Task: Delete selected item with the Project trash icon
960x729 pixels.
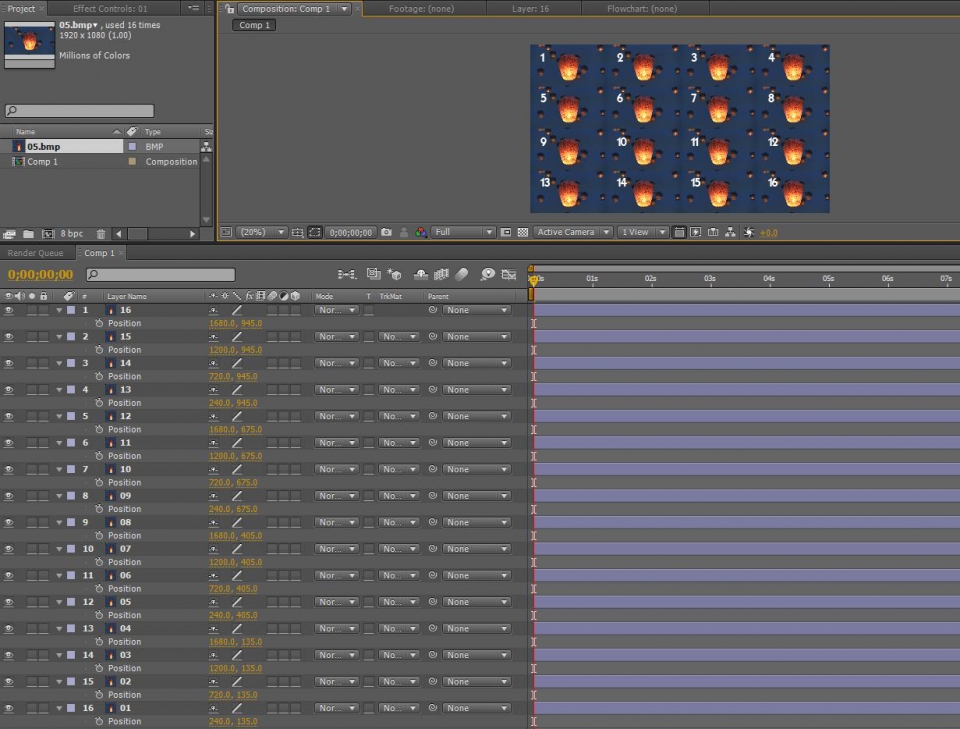Action: (x=101, y=234)
